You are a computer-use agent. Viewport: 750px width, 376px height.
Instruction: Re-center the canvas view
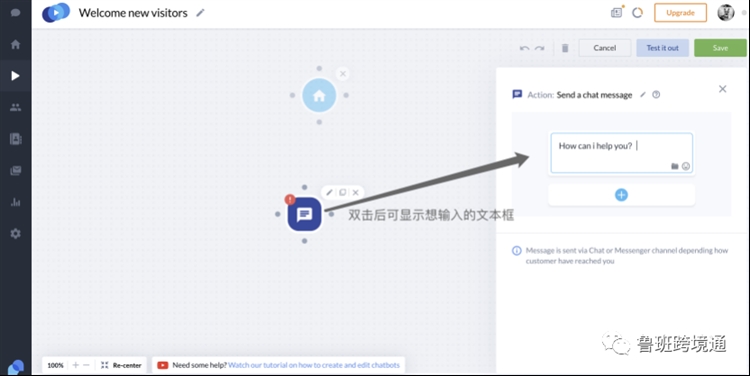[121, 365]
